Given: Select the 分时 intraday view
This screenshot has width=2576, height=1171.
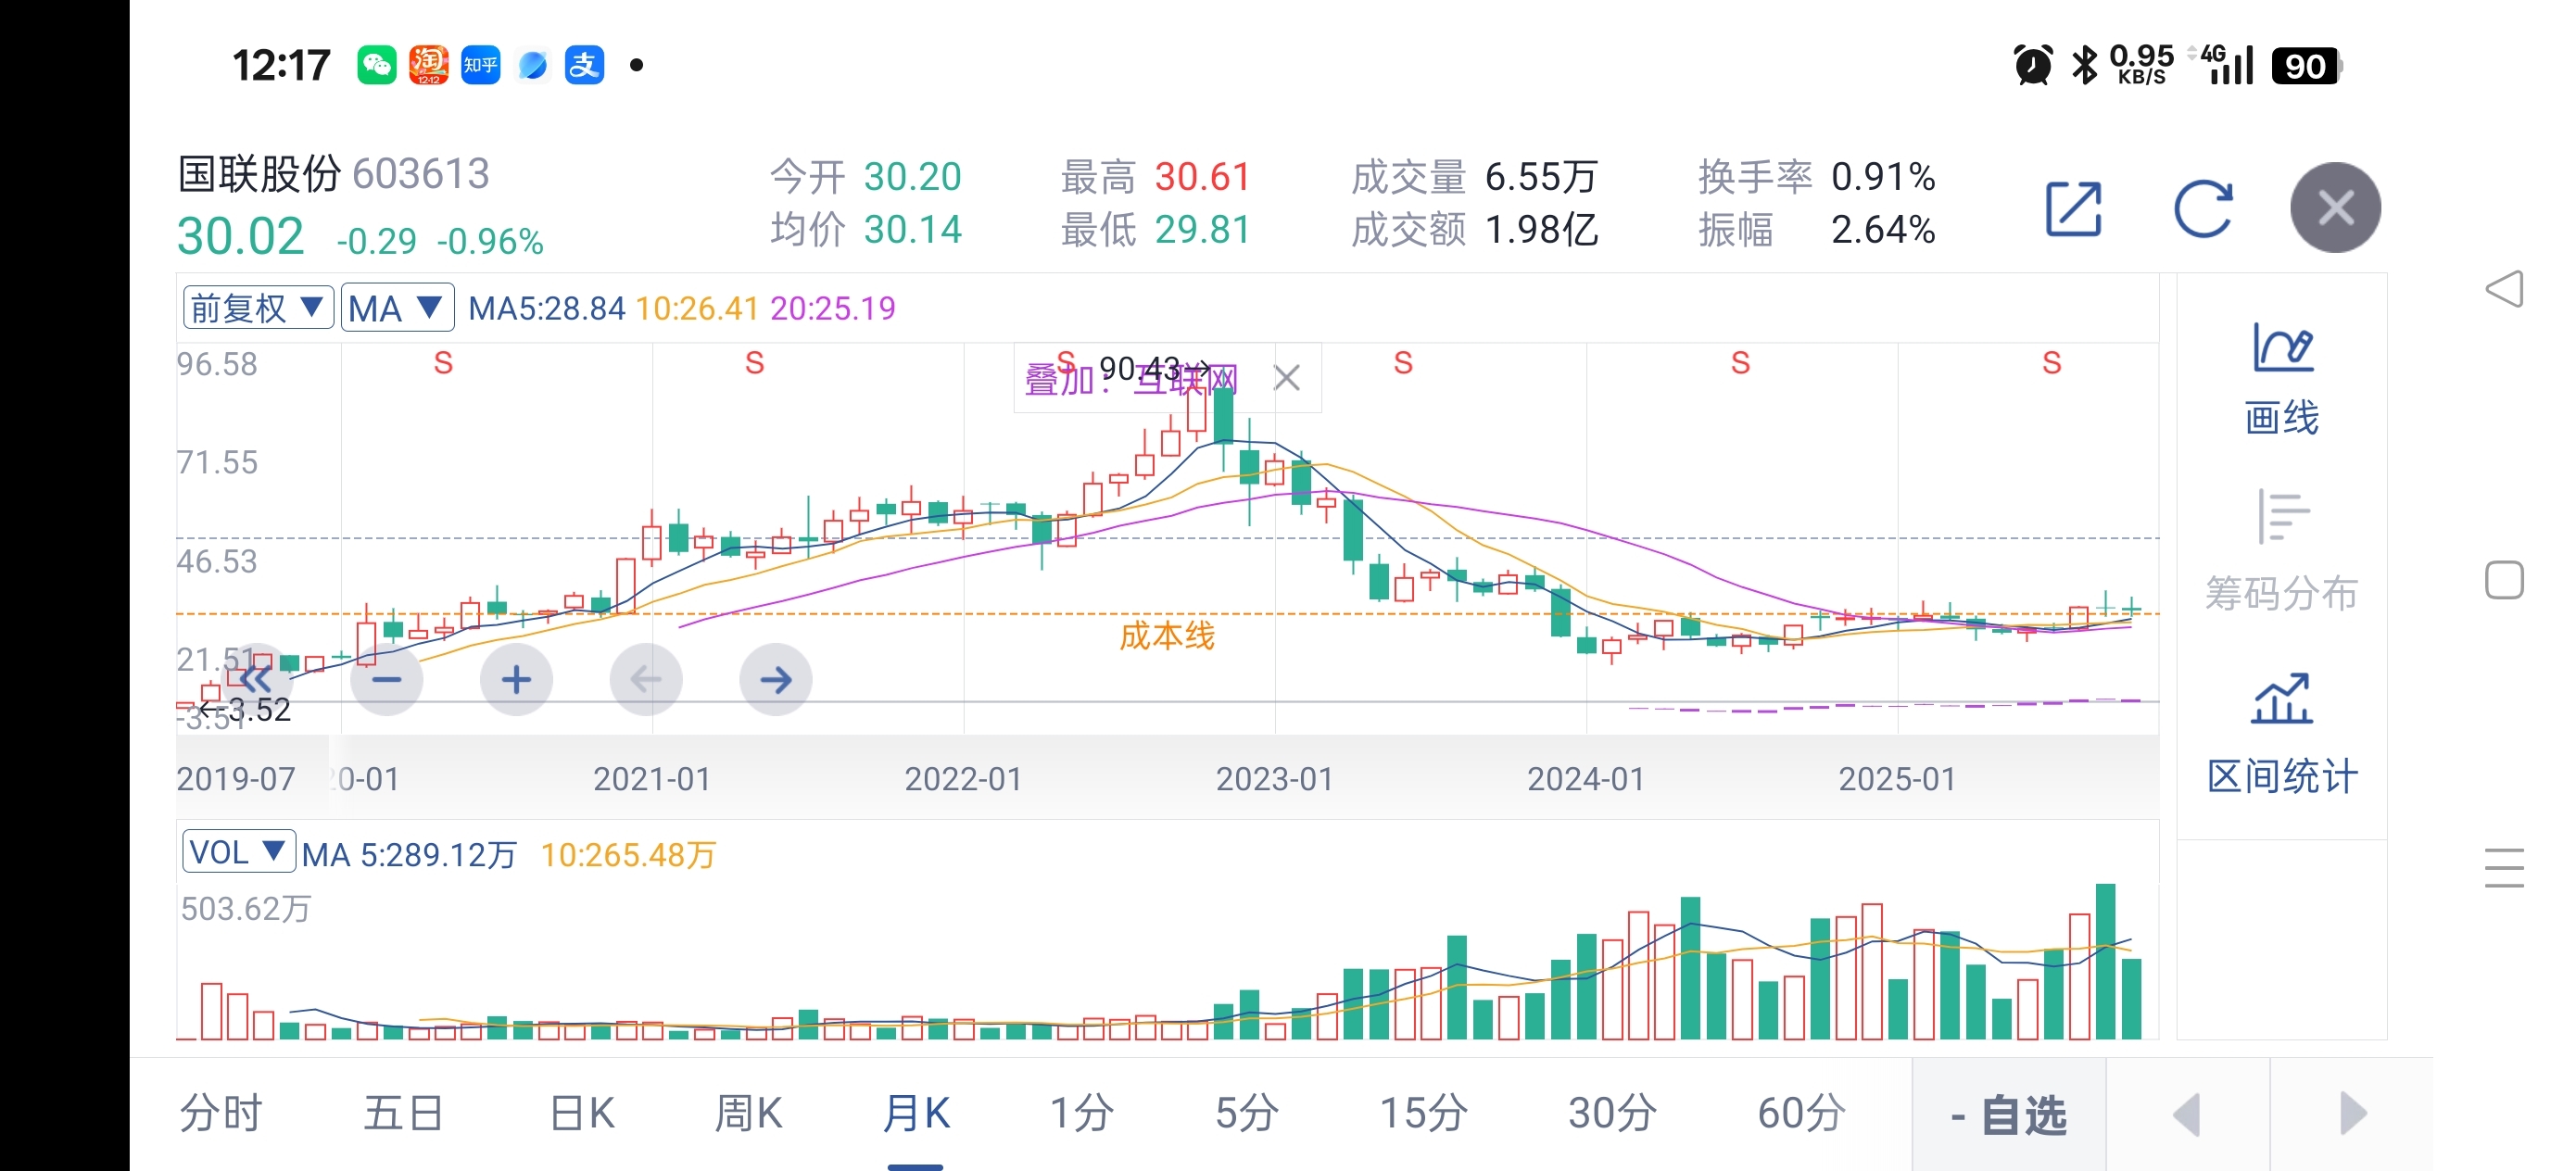Looking at the screenshot, I should [221, 1113].
